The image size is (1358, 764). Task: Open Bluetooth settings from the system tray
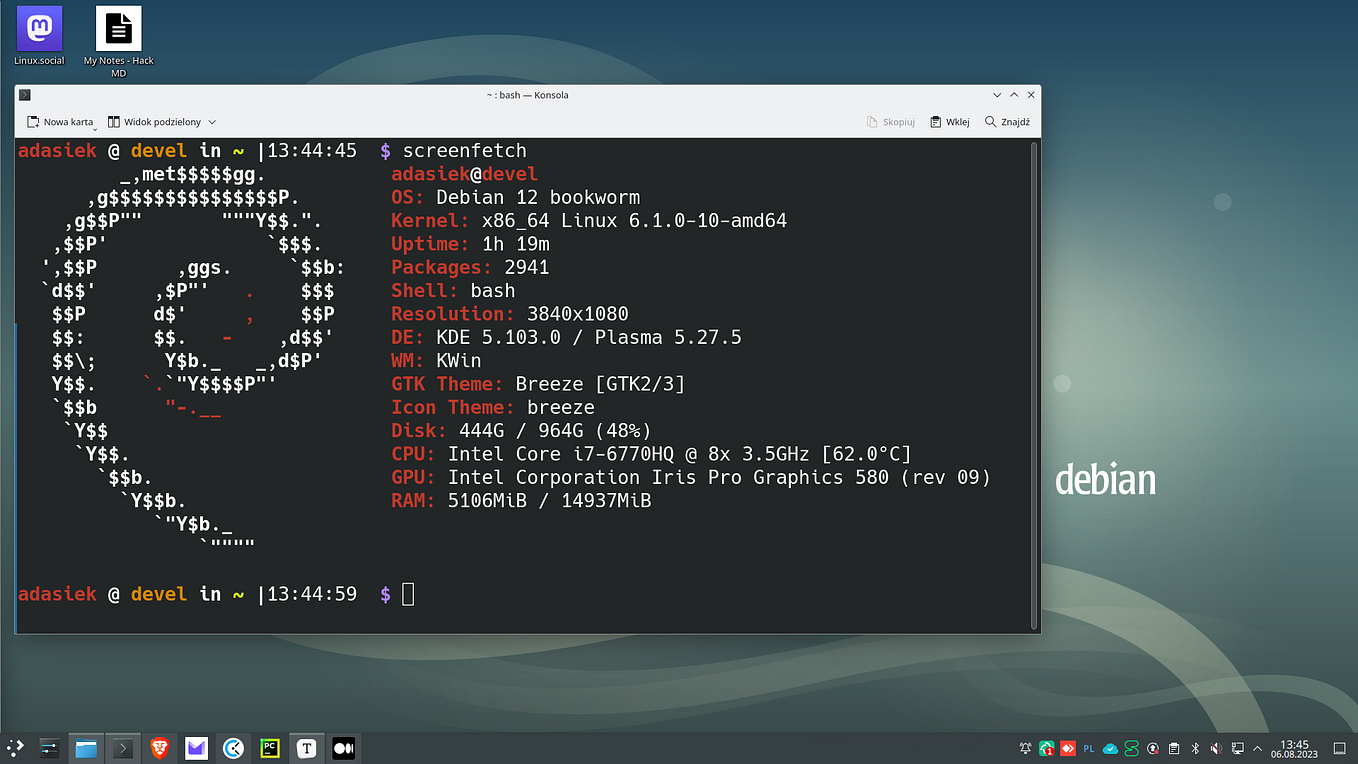[1194, 747]
